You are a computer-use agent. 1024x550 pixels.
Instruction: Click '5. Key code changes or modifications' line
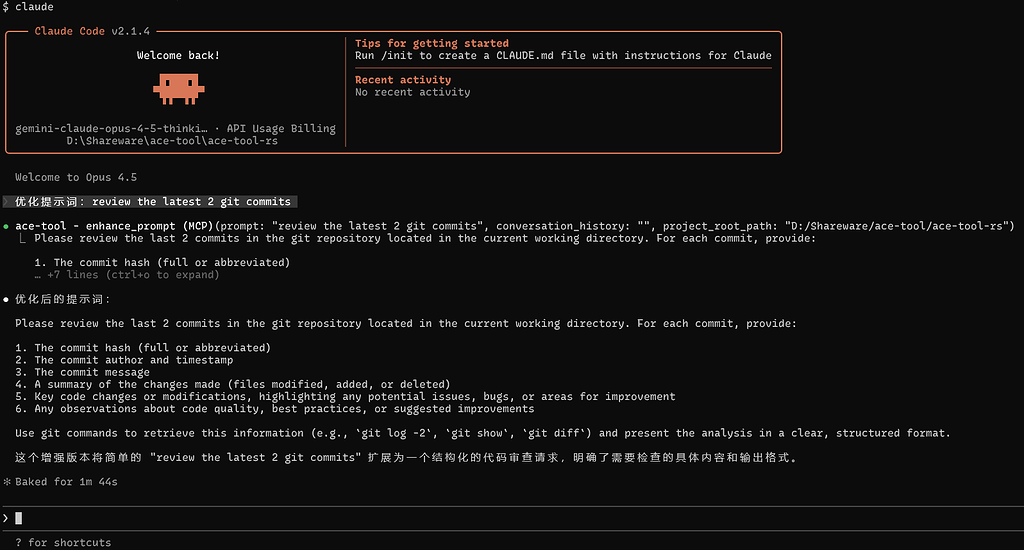pyautogui.click(x=345, y=396)
